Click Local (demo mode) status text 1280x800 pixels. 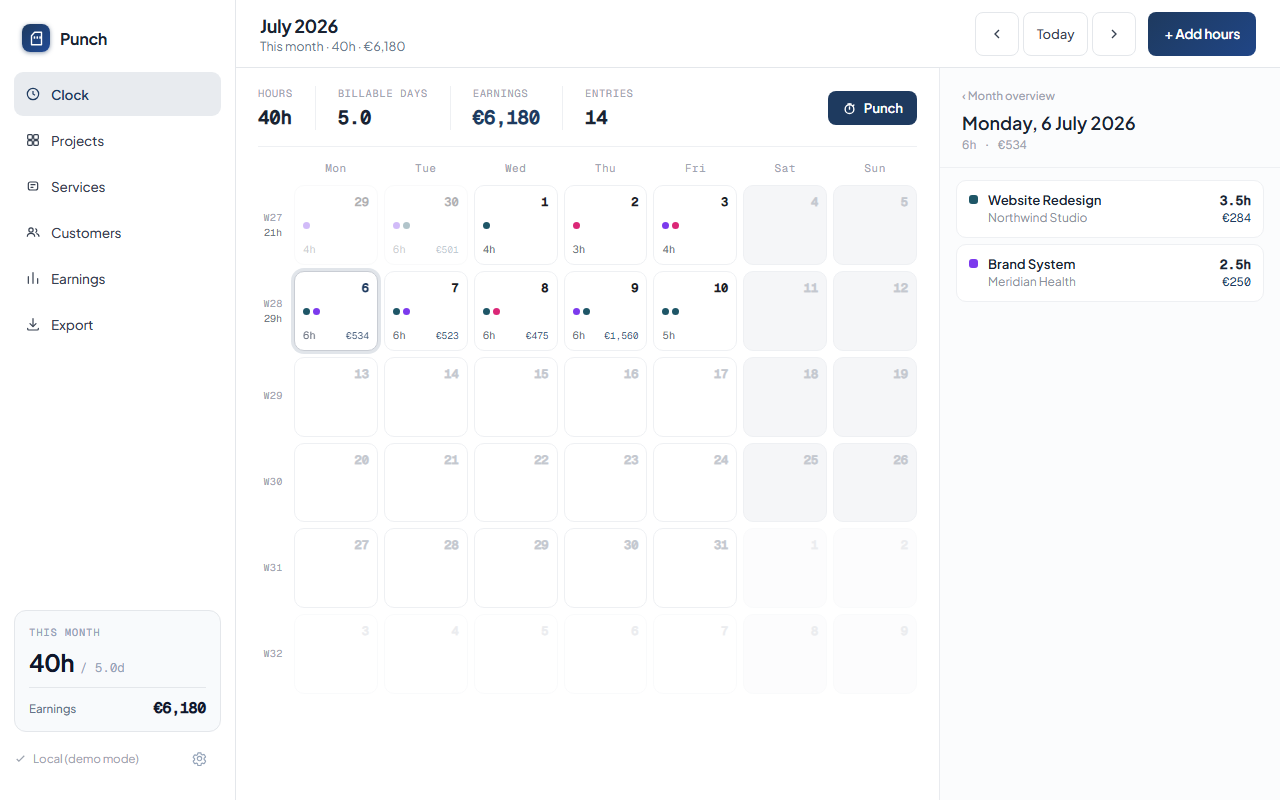86,759
